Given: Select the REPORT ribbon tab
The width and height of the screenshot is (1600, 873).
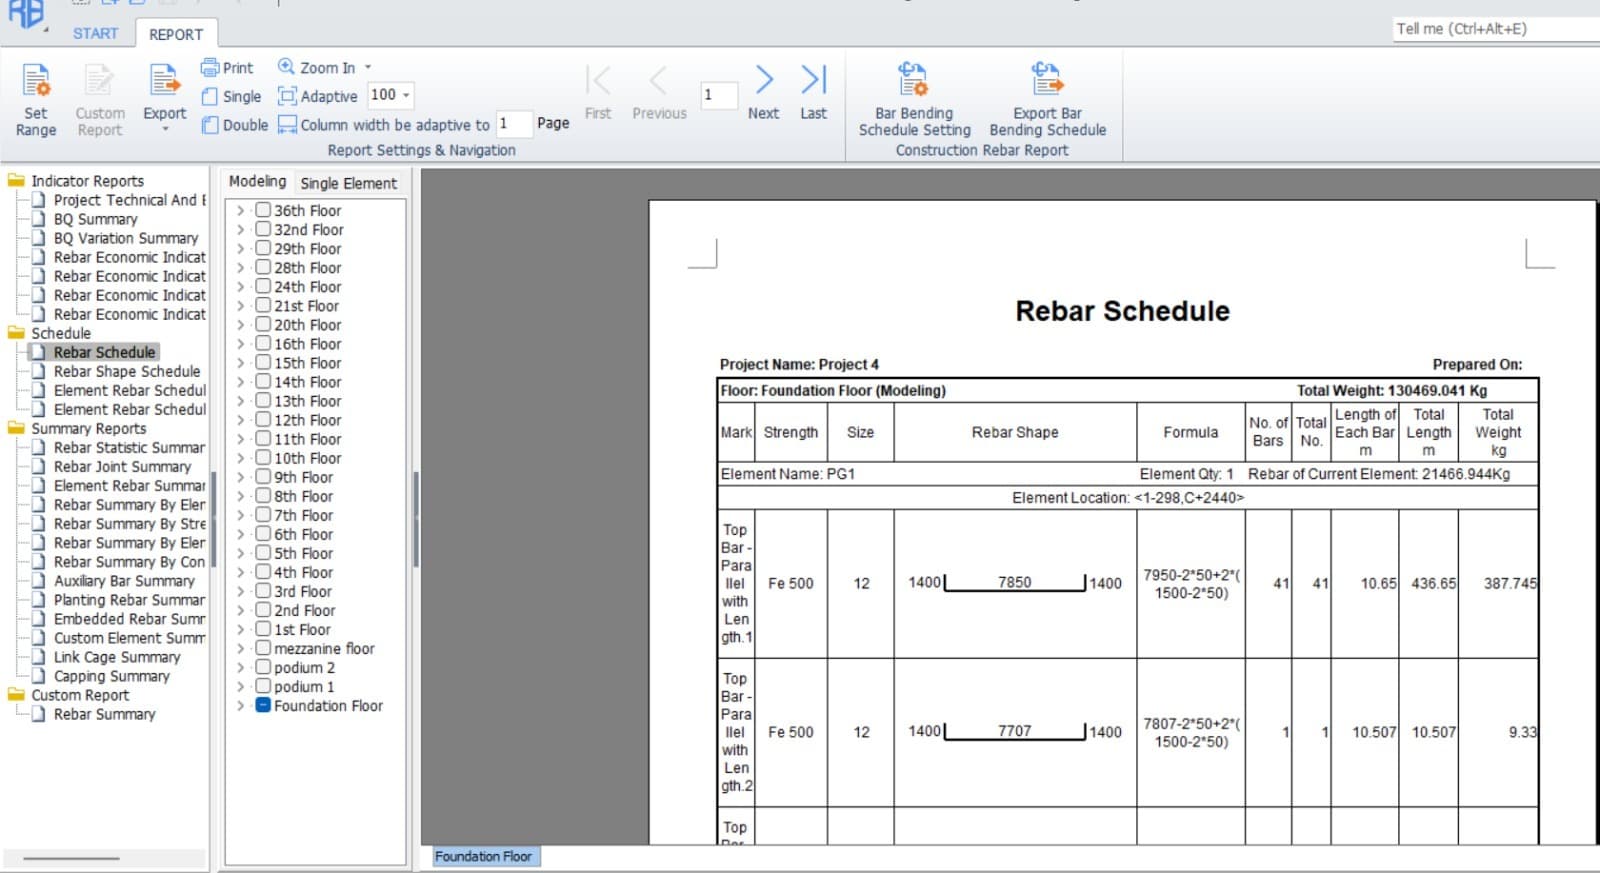Looking at the screenshot, I should 176,34.
